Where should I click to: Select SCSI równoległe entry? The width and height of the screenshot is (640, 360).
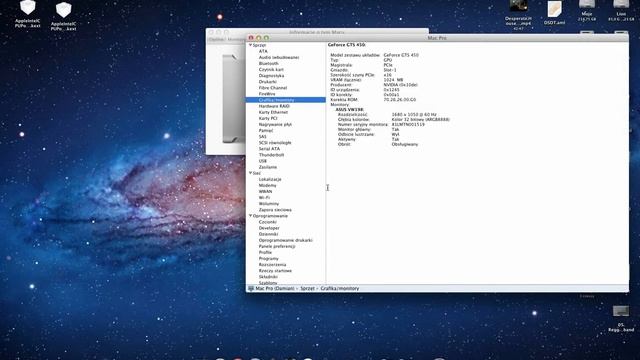click(x=275, y=143)
